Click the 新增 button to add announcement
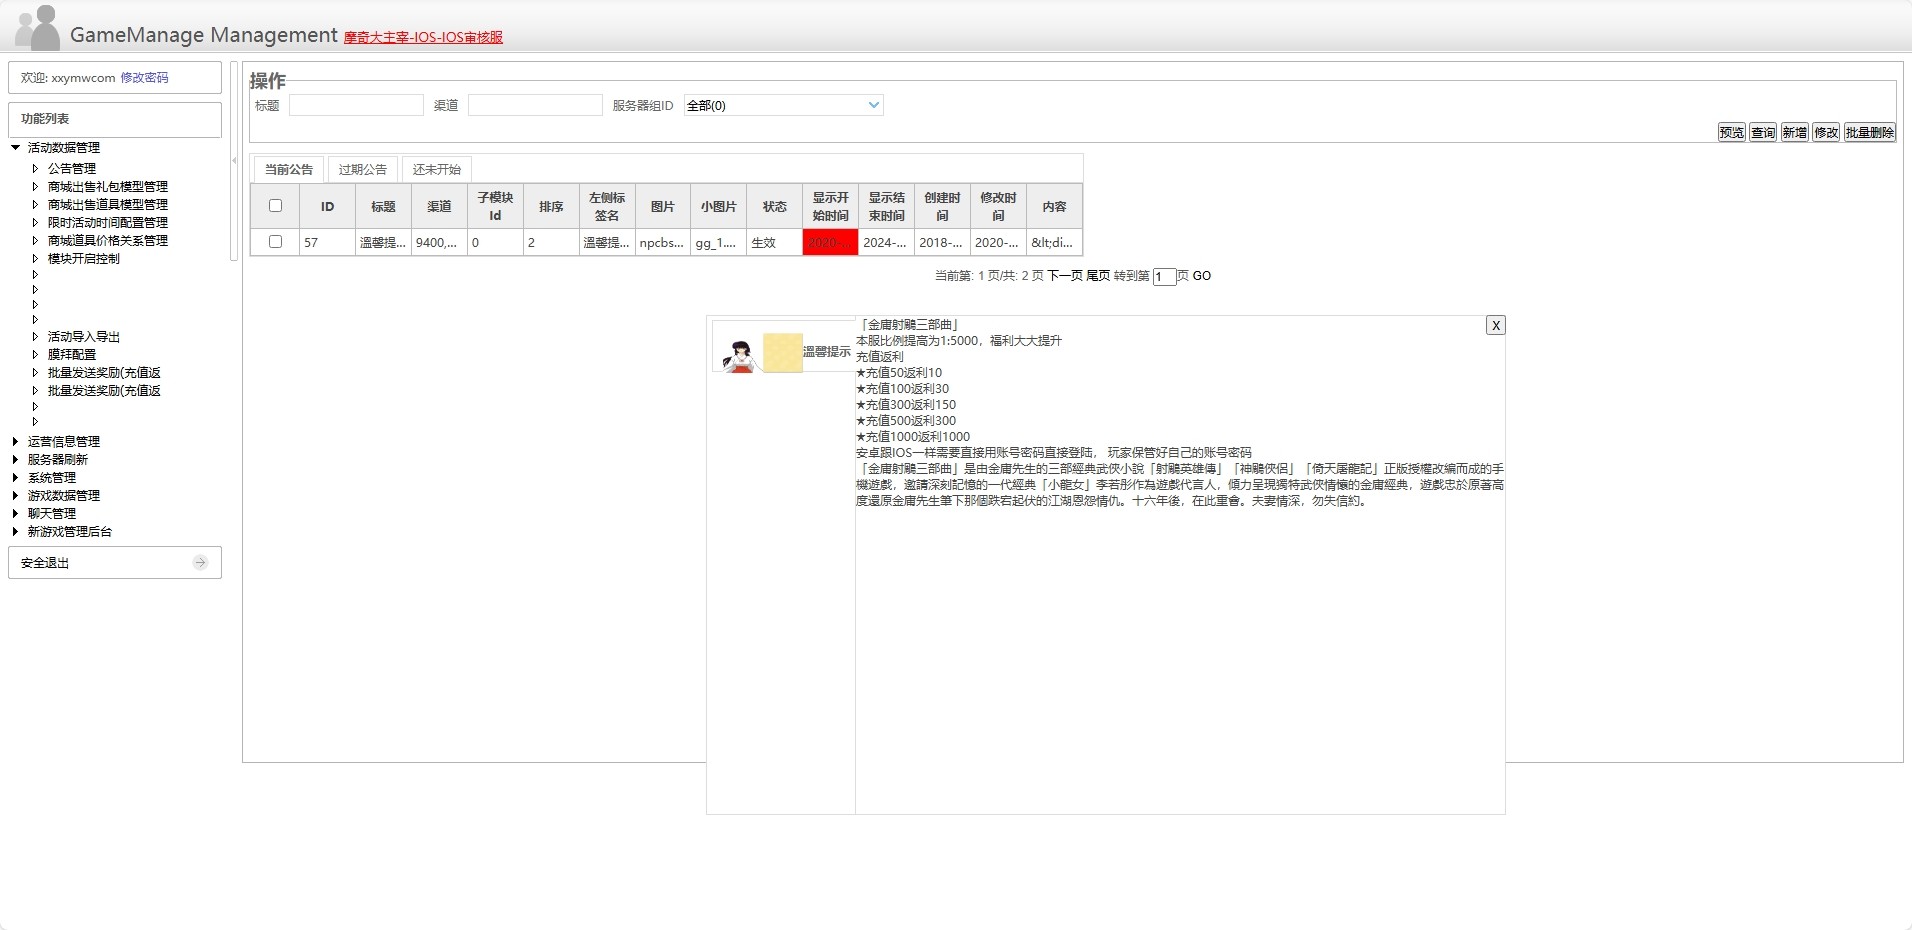The image size is (1912, 930). pos(1793,131)
